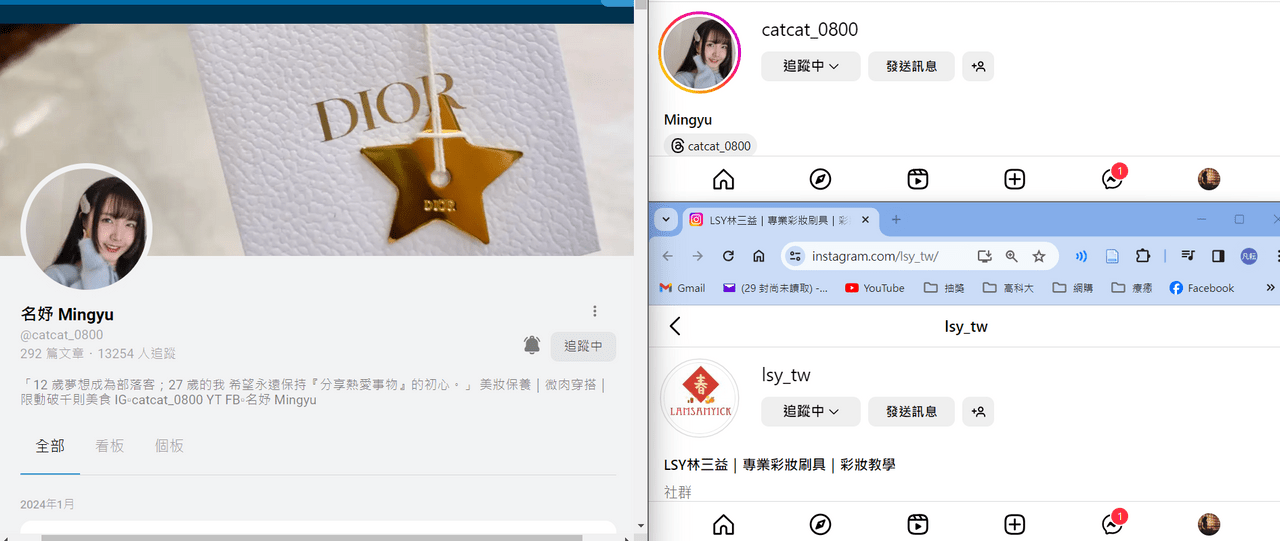Click create post plus in lsy_tw window
1280x541 pixels.
pyautogui.click(x=1015, y=525)
